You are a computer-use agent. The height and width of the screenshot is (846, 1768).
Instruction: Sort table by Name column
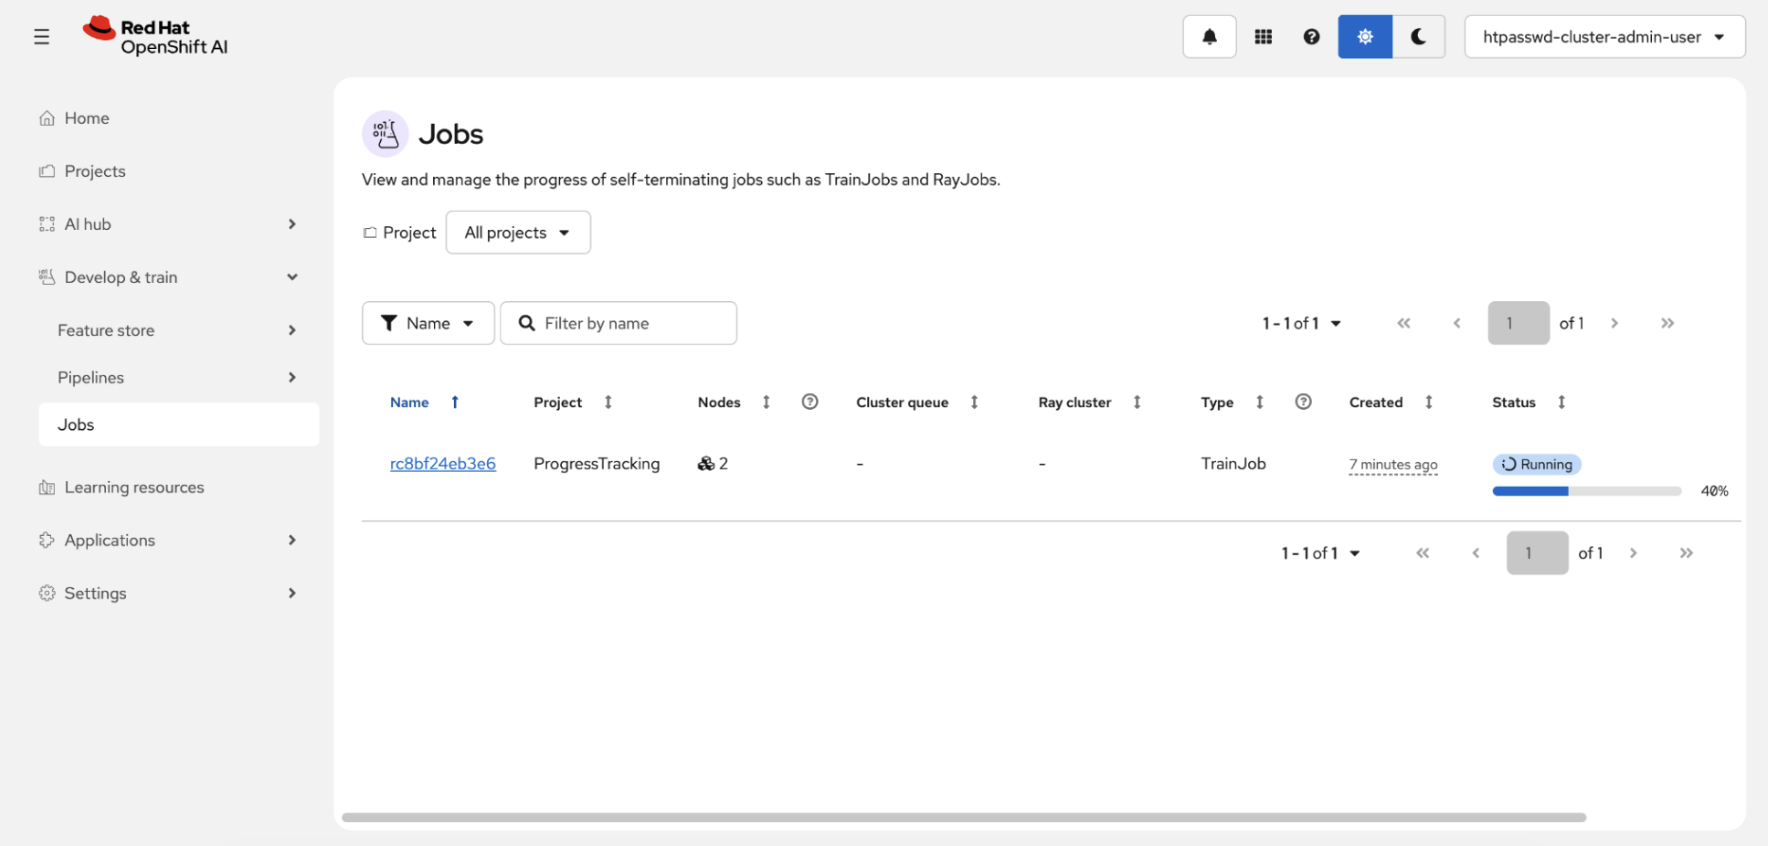[424, 402]
